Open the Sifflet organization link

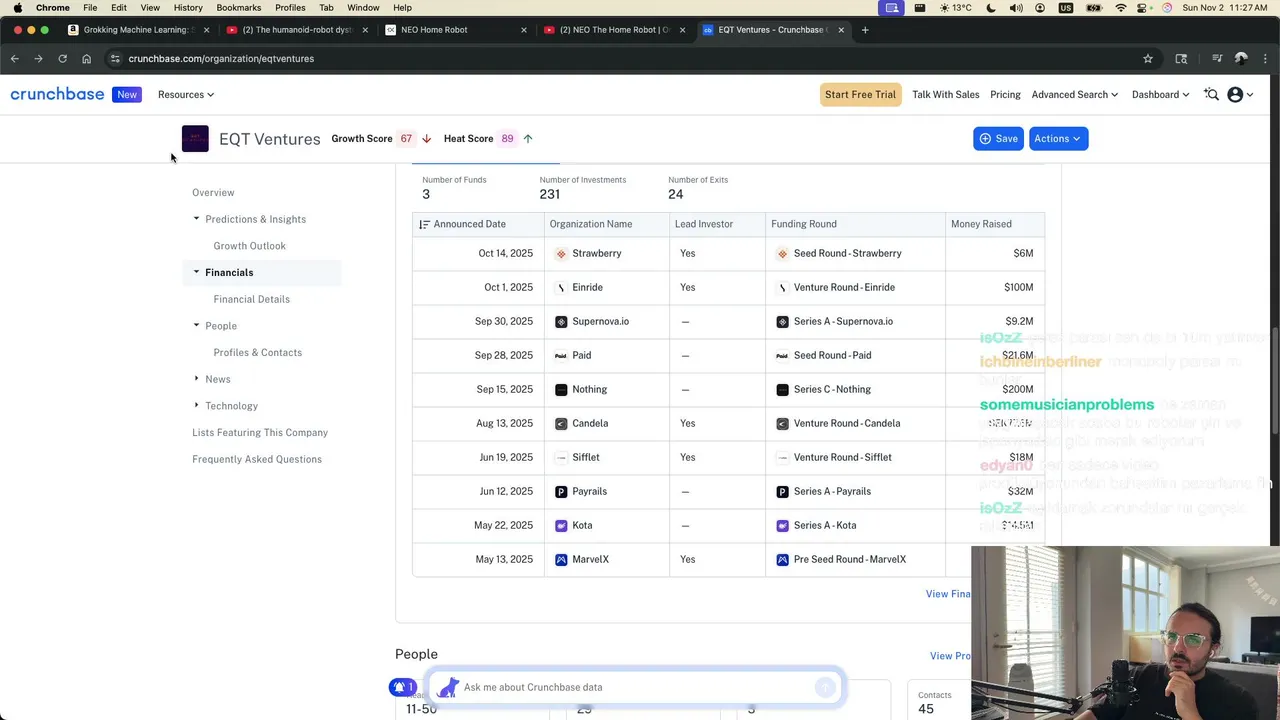[x=585, y=458]
